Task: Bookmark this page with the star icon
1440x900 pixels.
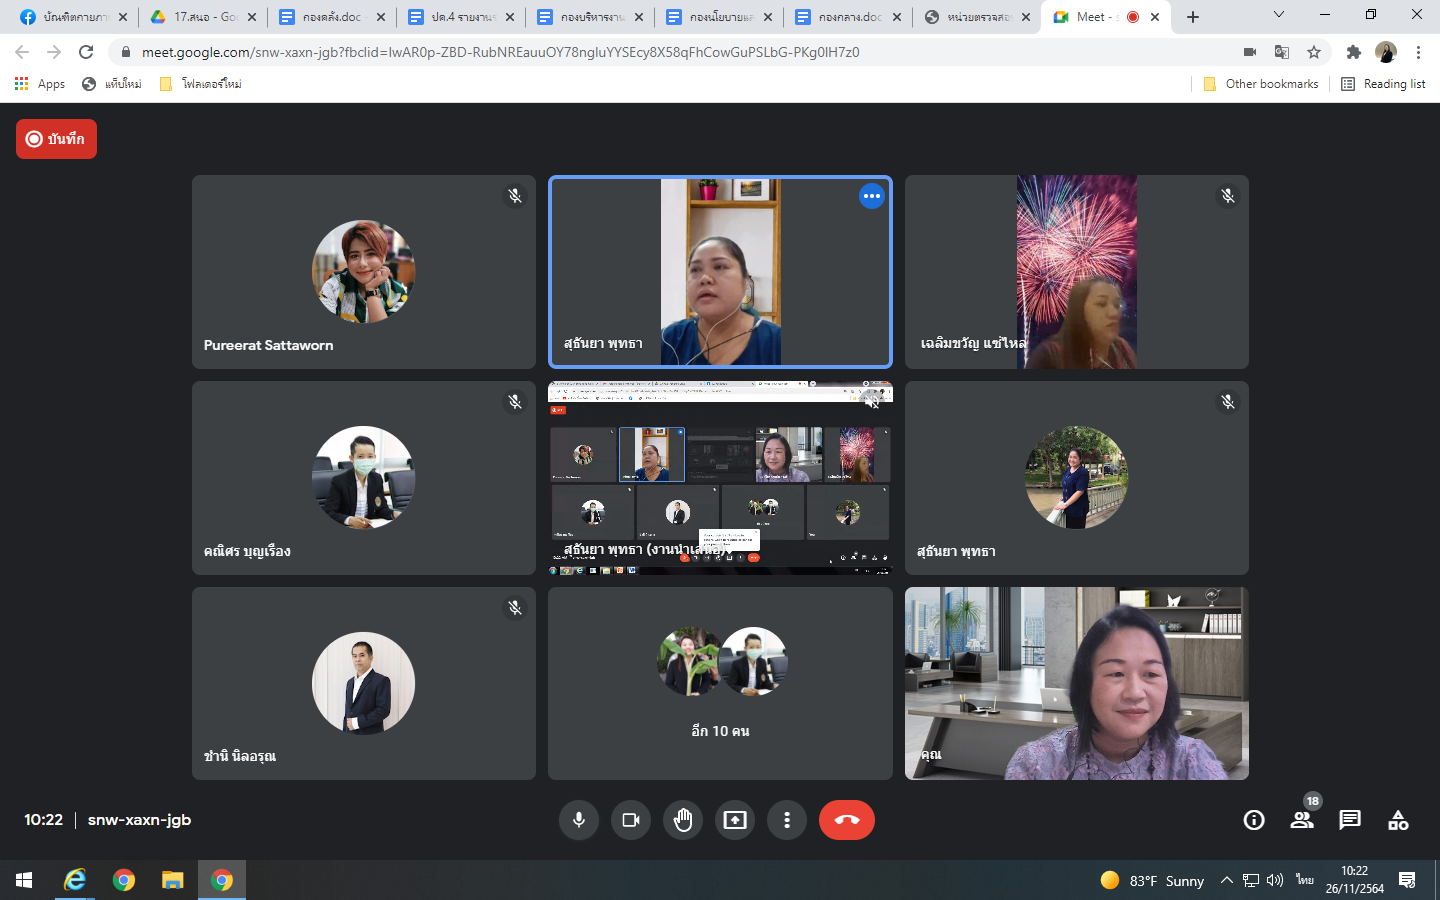Action: point(1314,52)
